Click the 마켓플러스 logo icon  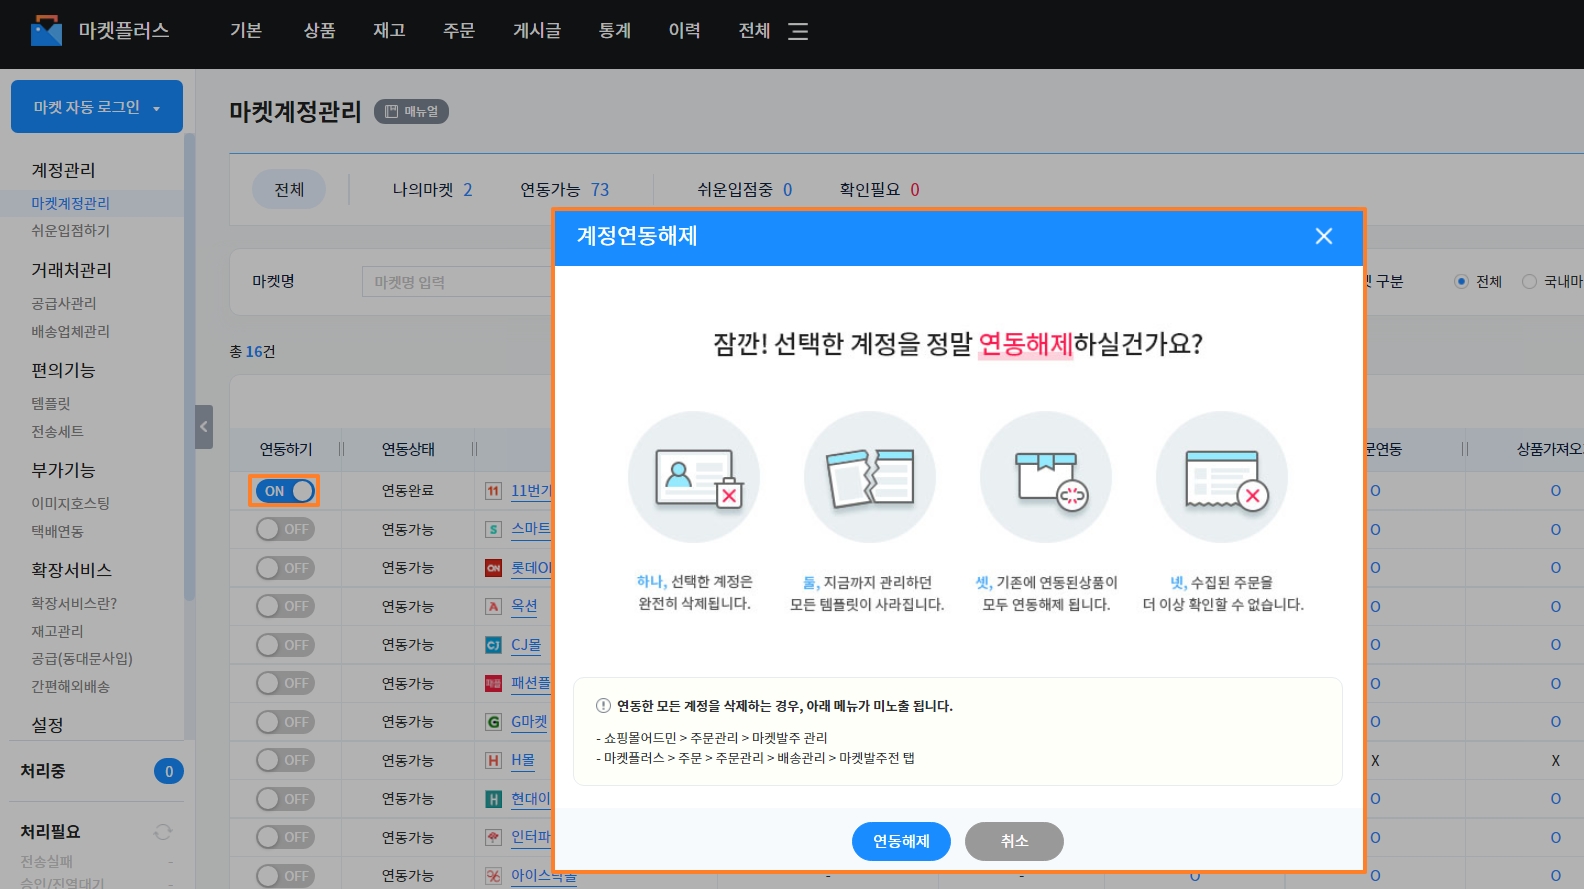coord(46,31)
